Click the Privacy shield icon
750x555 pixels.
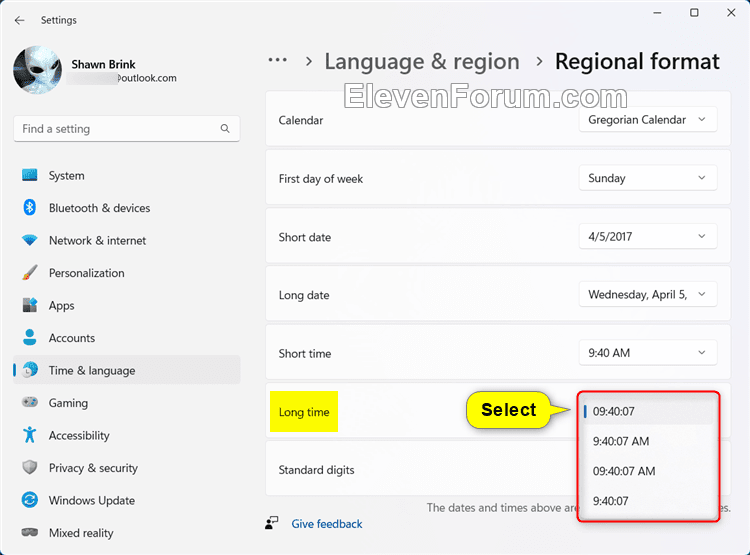point(30,467)
